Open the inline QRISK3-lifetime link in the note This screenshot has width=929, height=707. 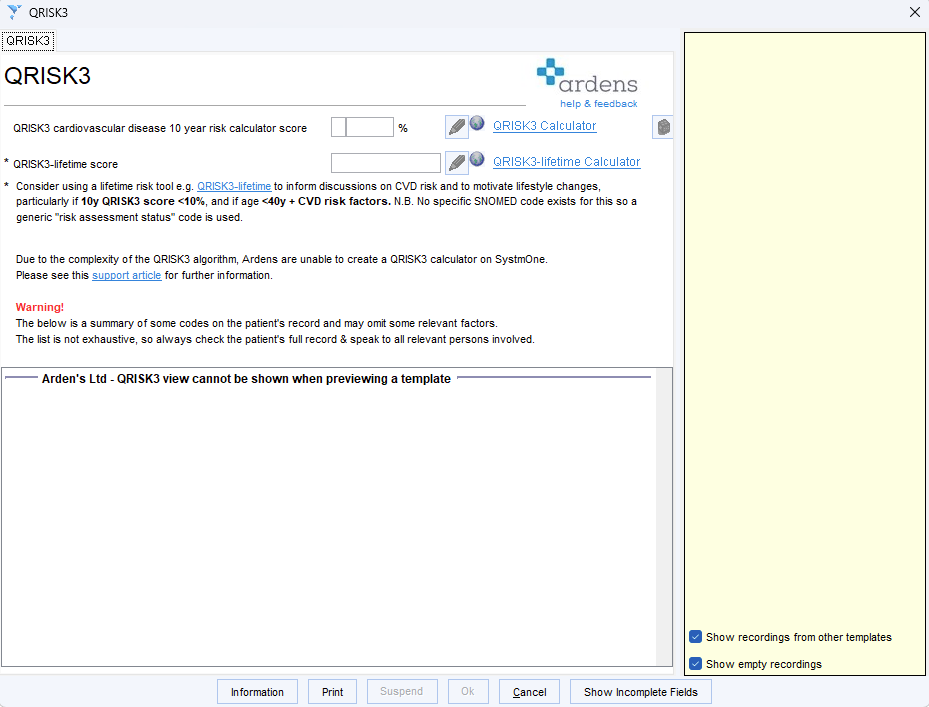234,186
